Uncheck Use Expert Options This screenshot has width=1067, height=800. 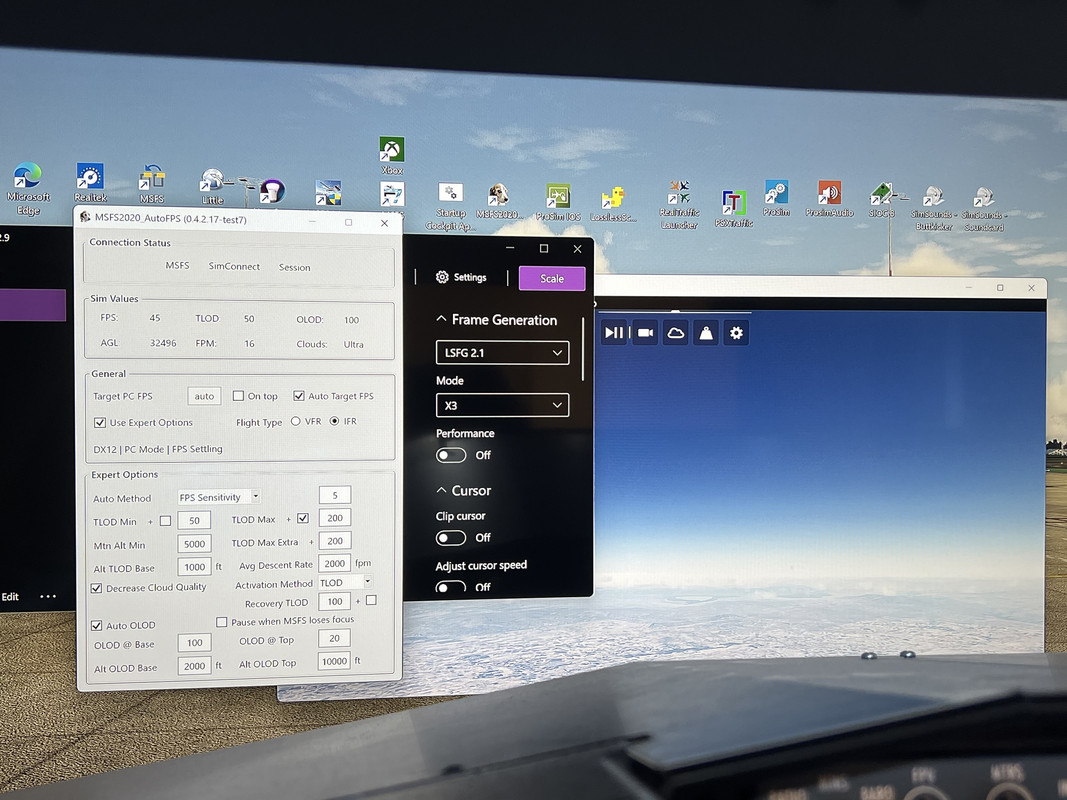100,422
